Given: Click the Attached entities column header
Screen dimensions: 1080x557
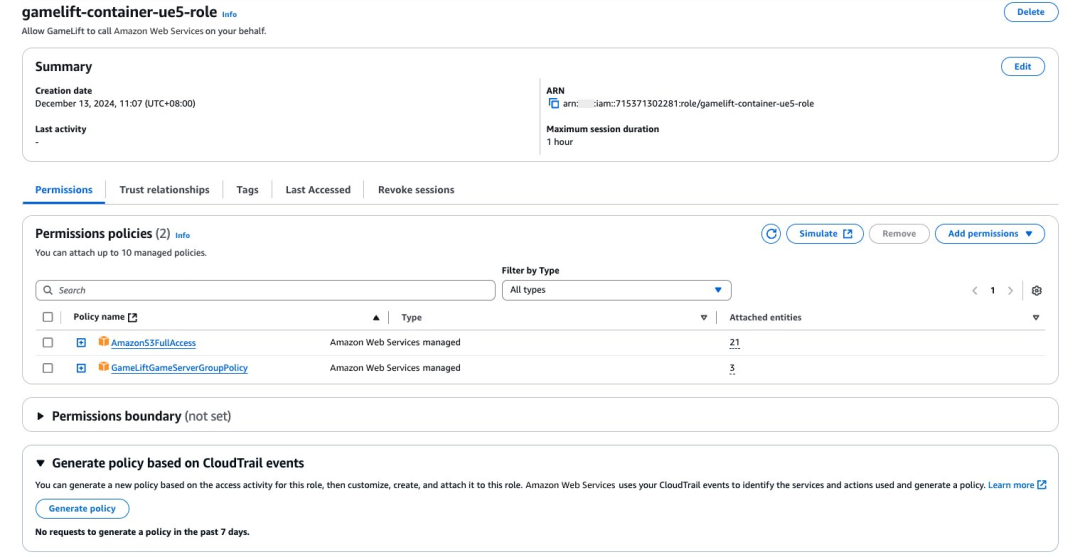Looking at the screenshot, I should point(765,317).
